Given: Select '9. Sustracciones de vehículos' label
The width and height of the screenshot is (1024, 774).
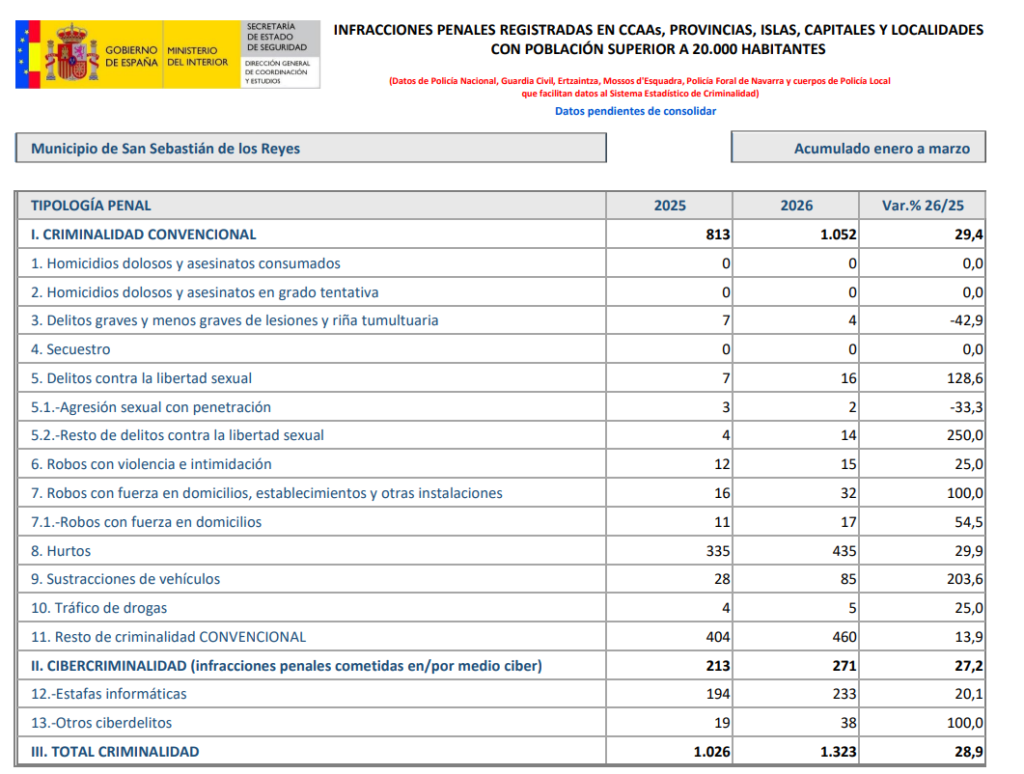Looking at the screenshot, I should coord(125,579).
